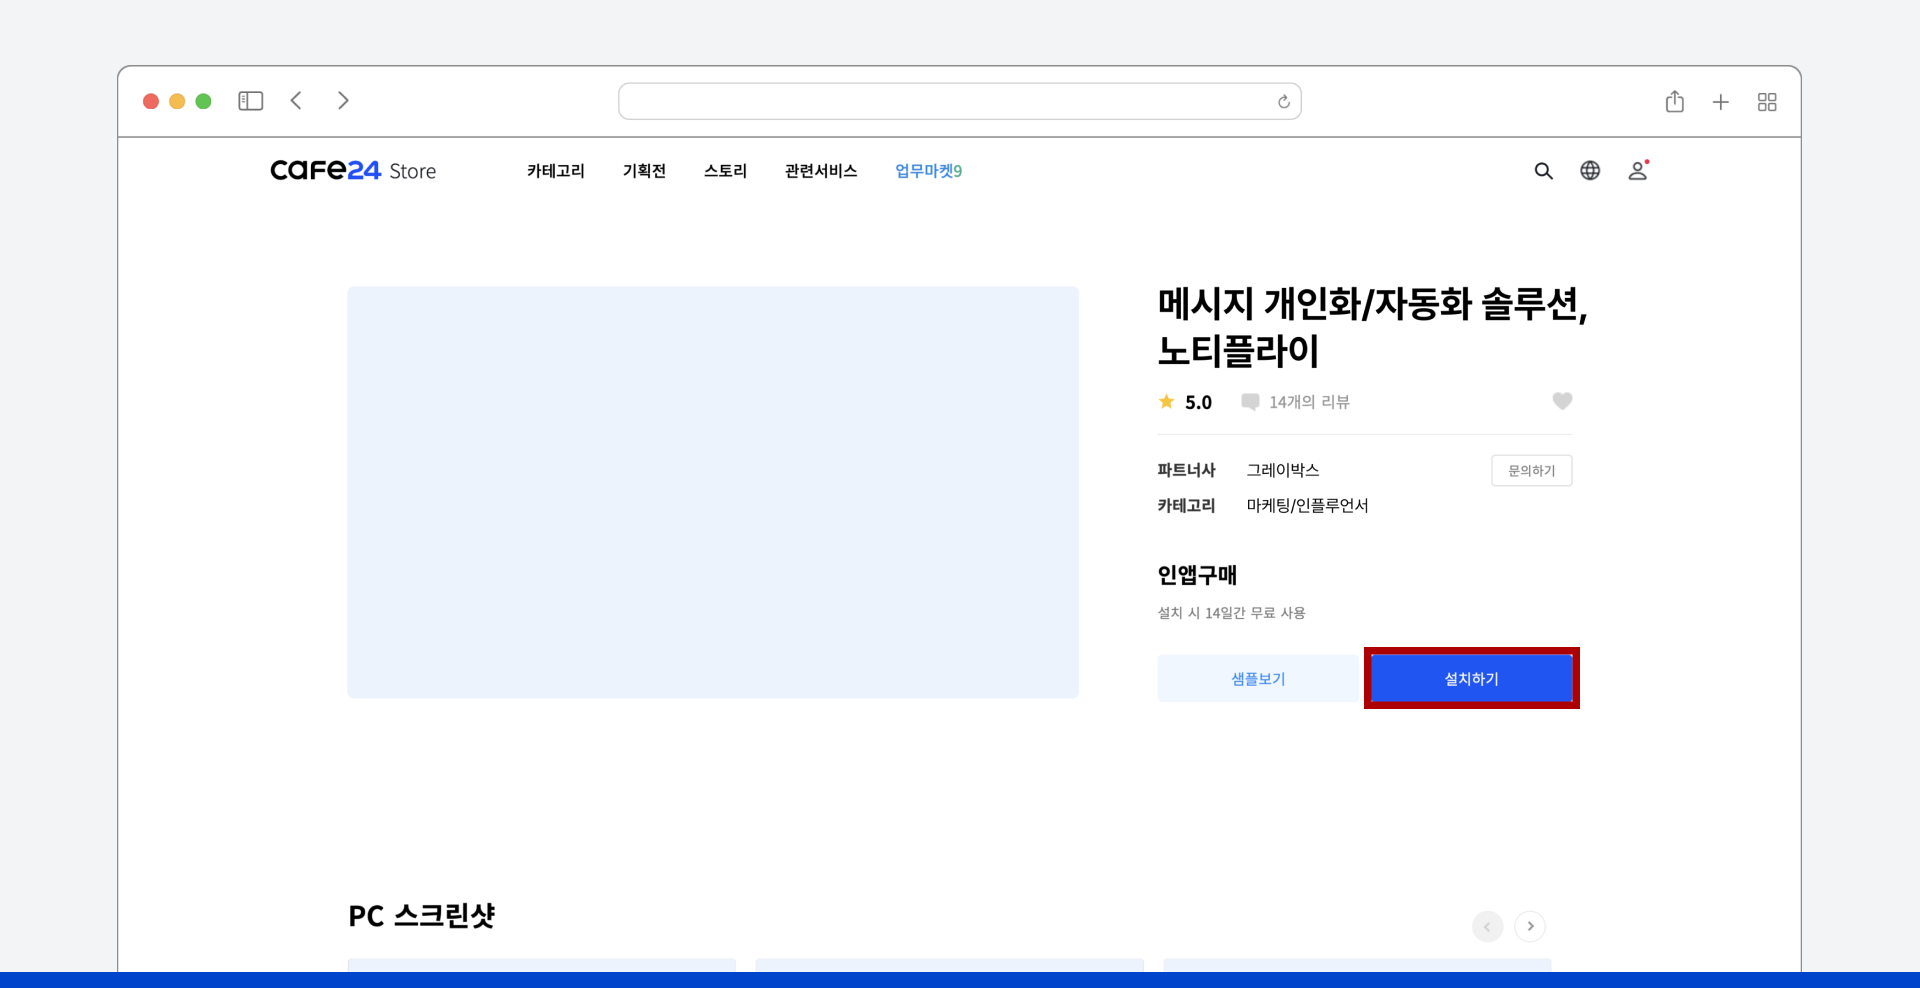Click the browser address bar
The height and width of the screenshot is (988, 1920).
tap(960, 101)
